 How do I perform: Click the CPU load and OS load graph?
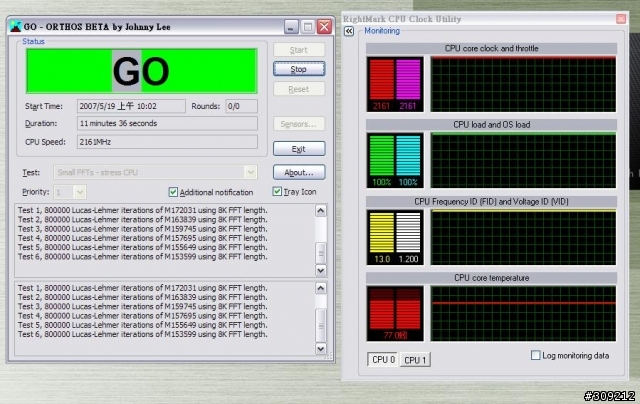pos(523,160)
